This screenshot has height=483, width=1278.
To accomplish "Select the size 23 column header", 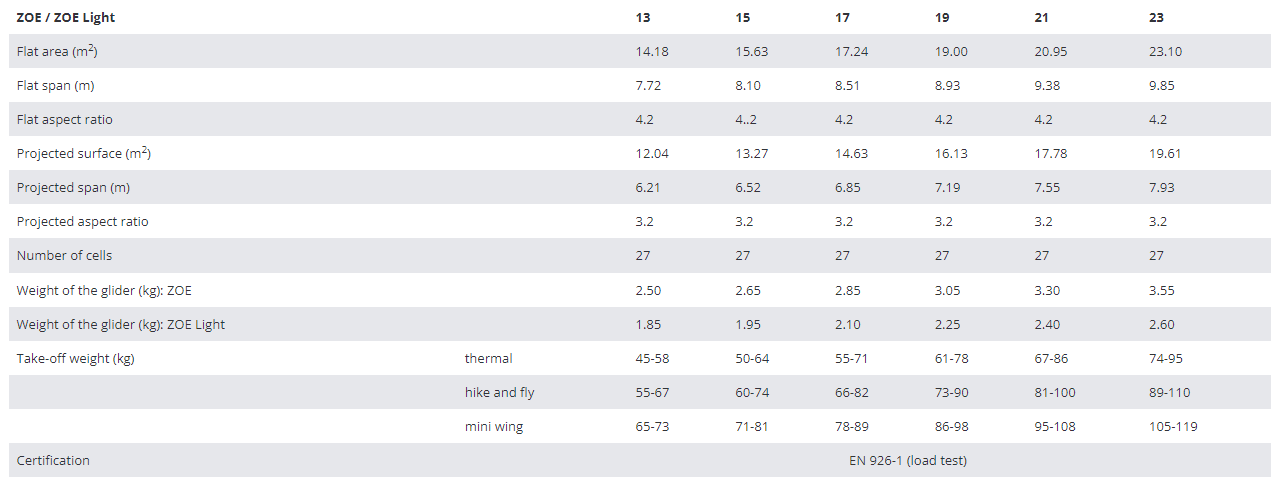I will pos(1156,17).
